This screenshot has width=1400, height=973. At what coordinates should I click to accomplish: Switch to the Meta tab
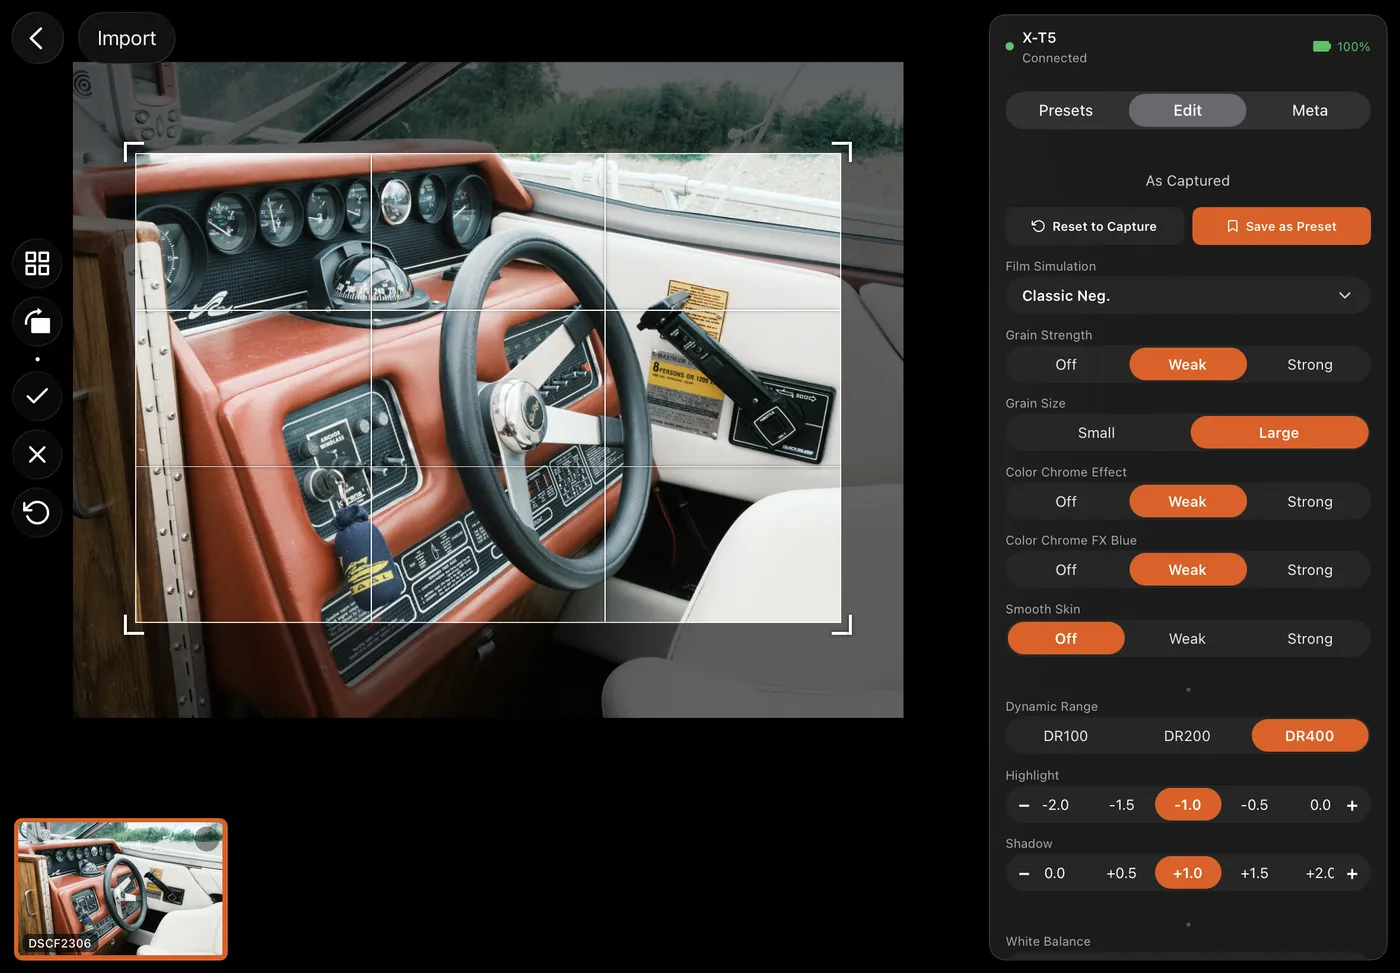1309,110
